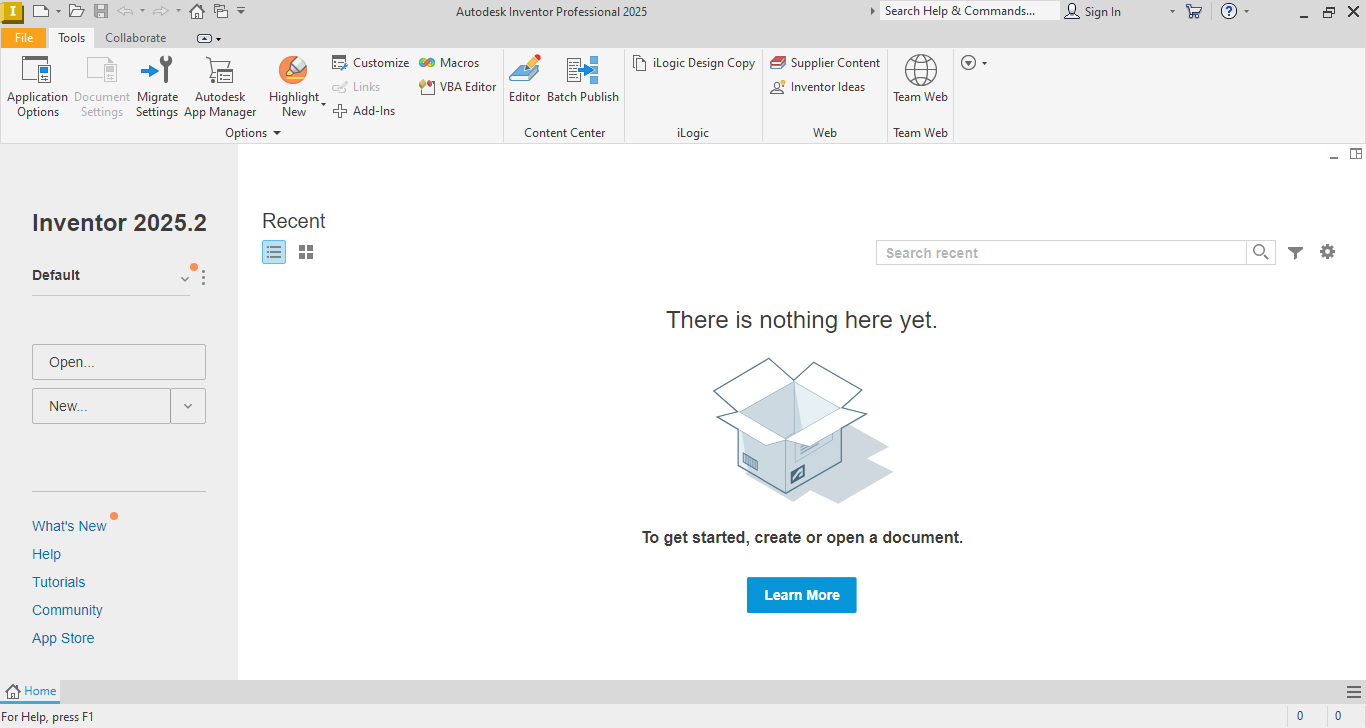1366x728 pixels.
Task: Open iLogic Design Copy
Action: tap(694, 63)
